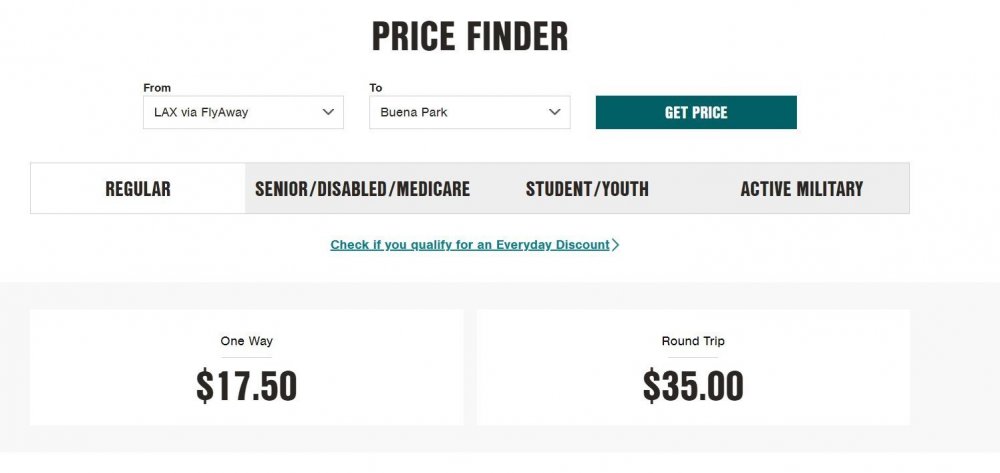
Task: Switch to the Student/Youth tab
Action: tap(587, 189)
